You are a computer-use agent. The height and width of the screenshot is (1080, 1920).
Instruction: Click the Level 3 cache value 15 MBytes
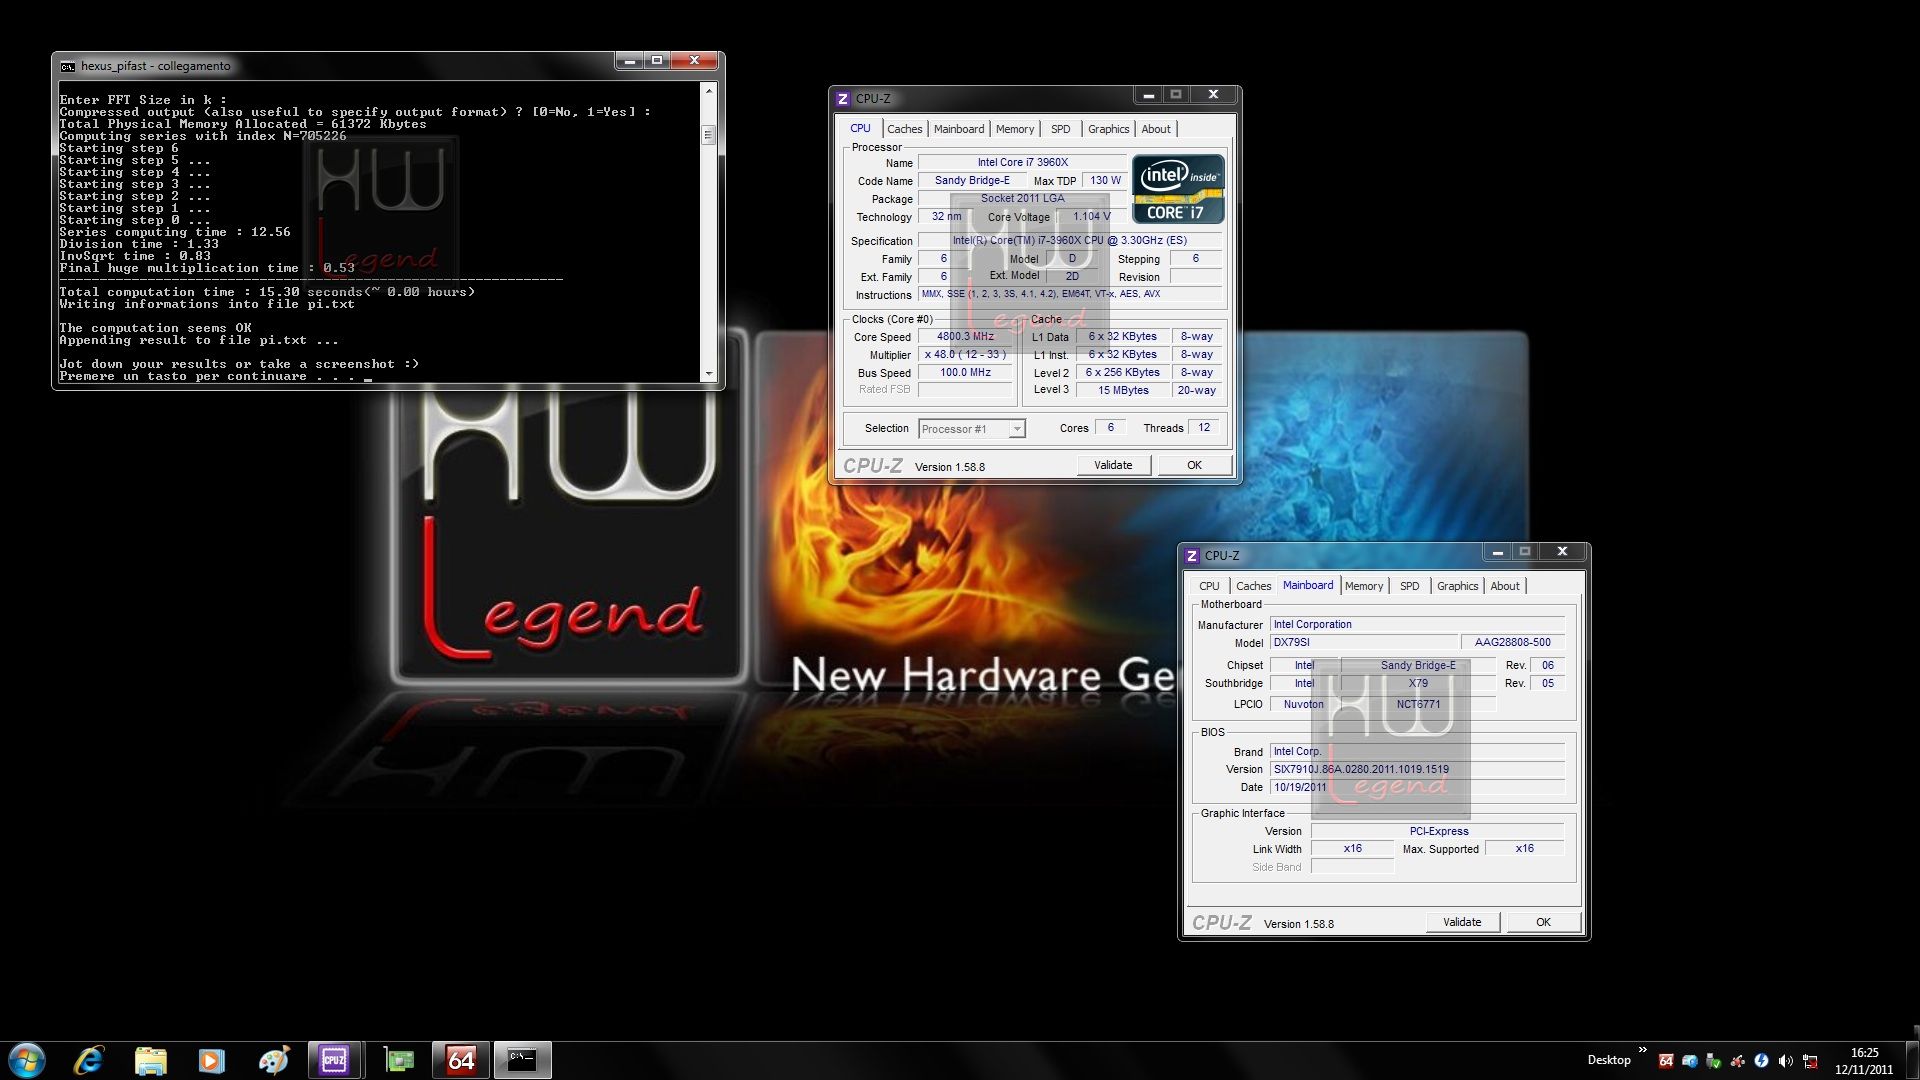coord(1122,390)
